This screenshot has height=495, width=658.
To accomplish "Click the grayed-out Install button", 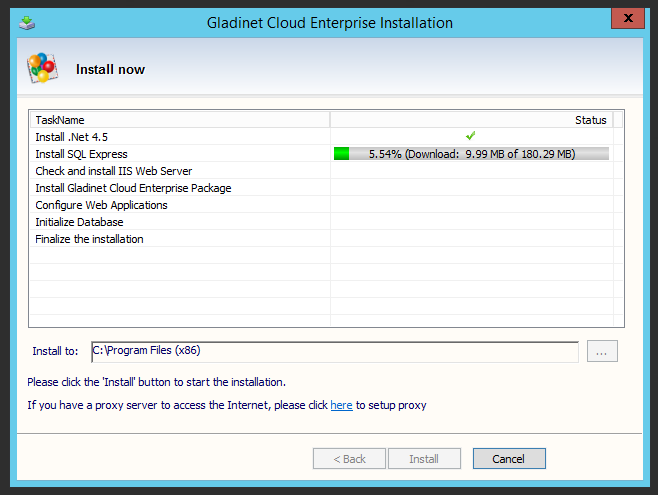I will point(424,459).
